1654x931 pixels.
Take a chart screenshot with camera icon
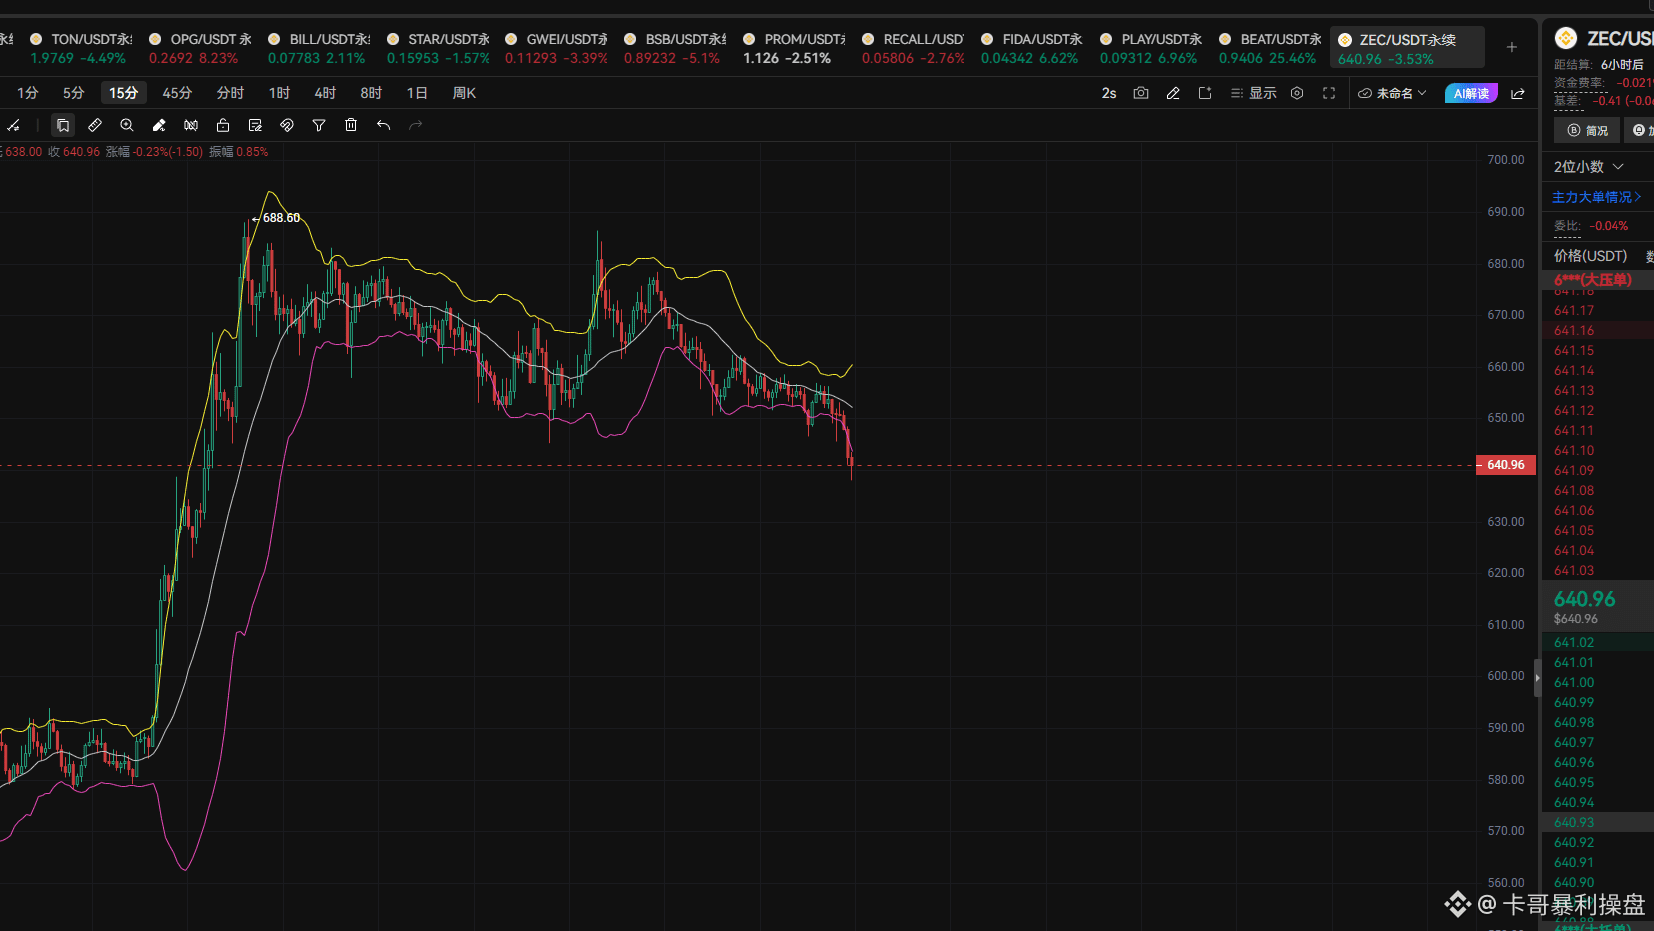1141,93
